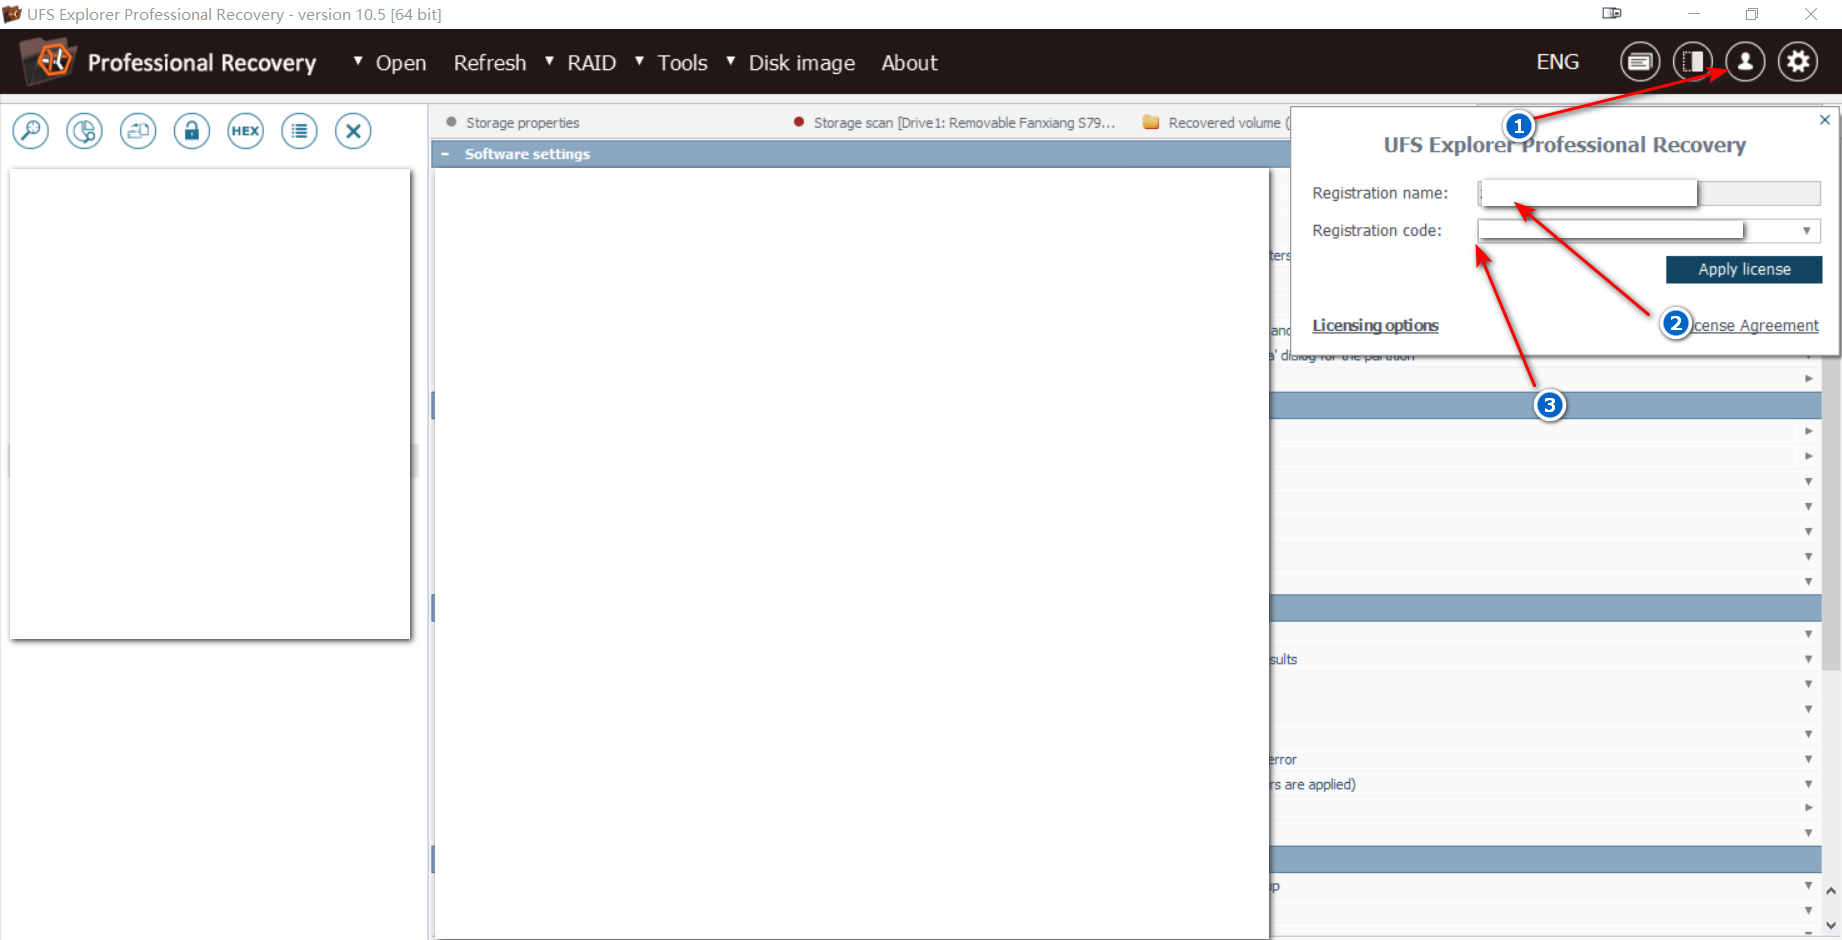Open the HEX viewer tool
Image resolution: width=1842 pixels, height=940 pixels.
pos(245,131)
